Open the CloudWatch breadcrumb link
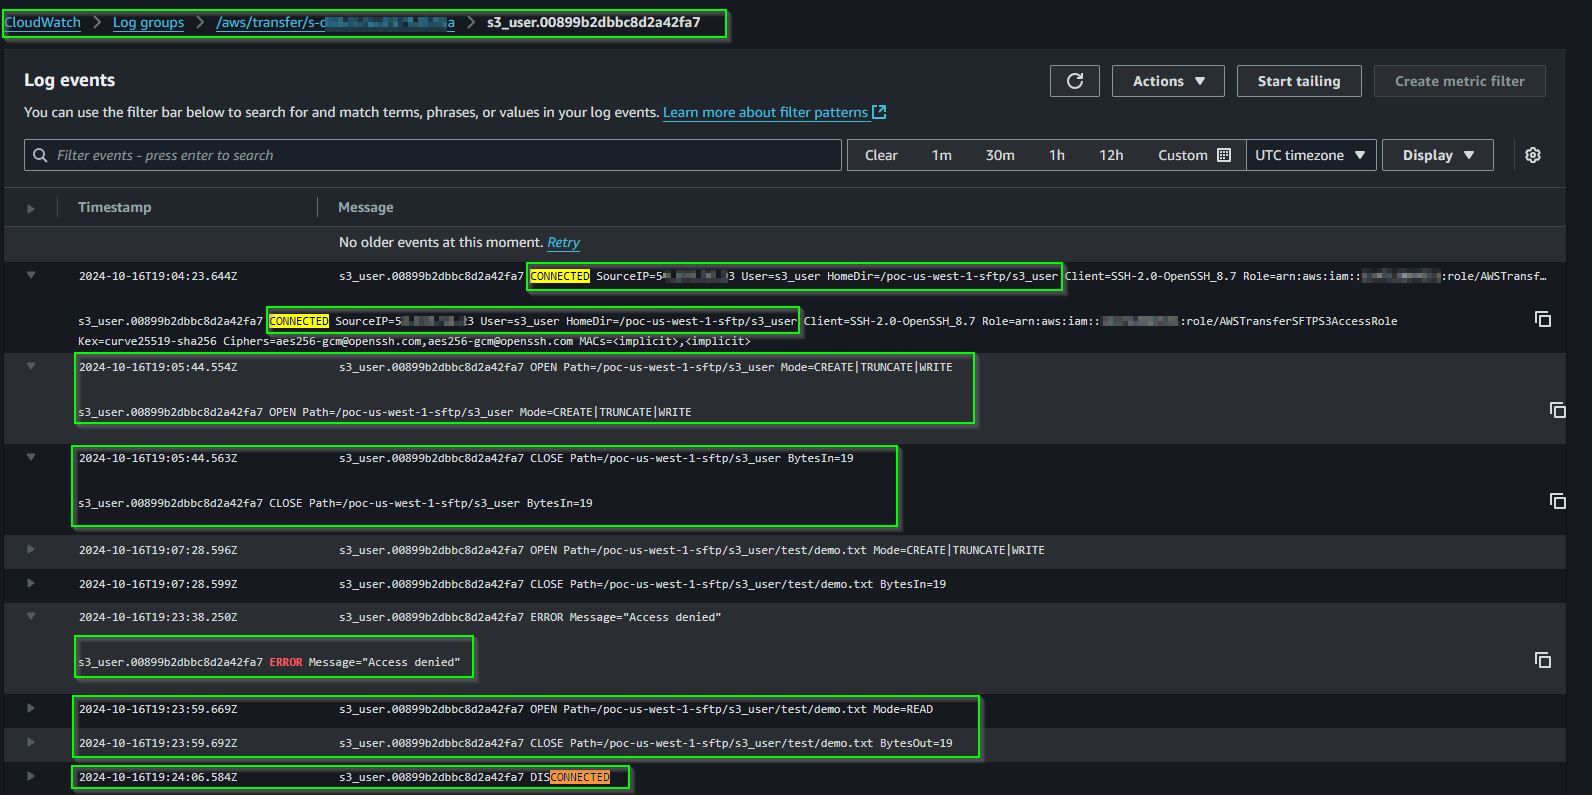 click(43, 22)
